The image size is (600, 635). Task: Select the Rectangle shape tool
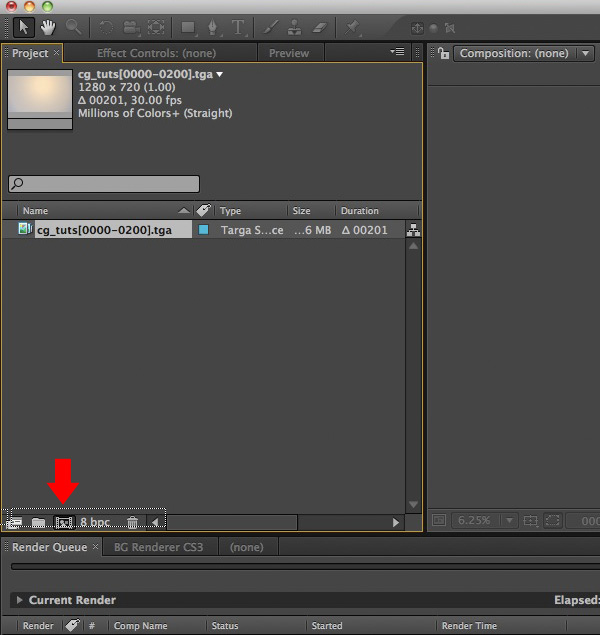(188, 28)
